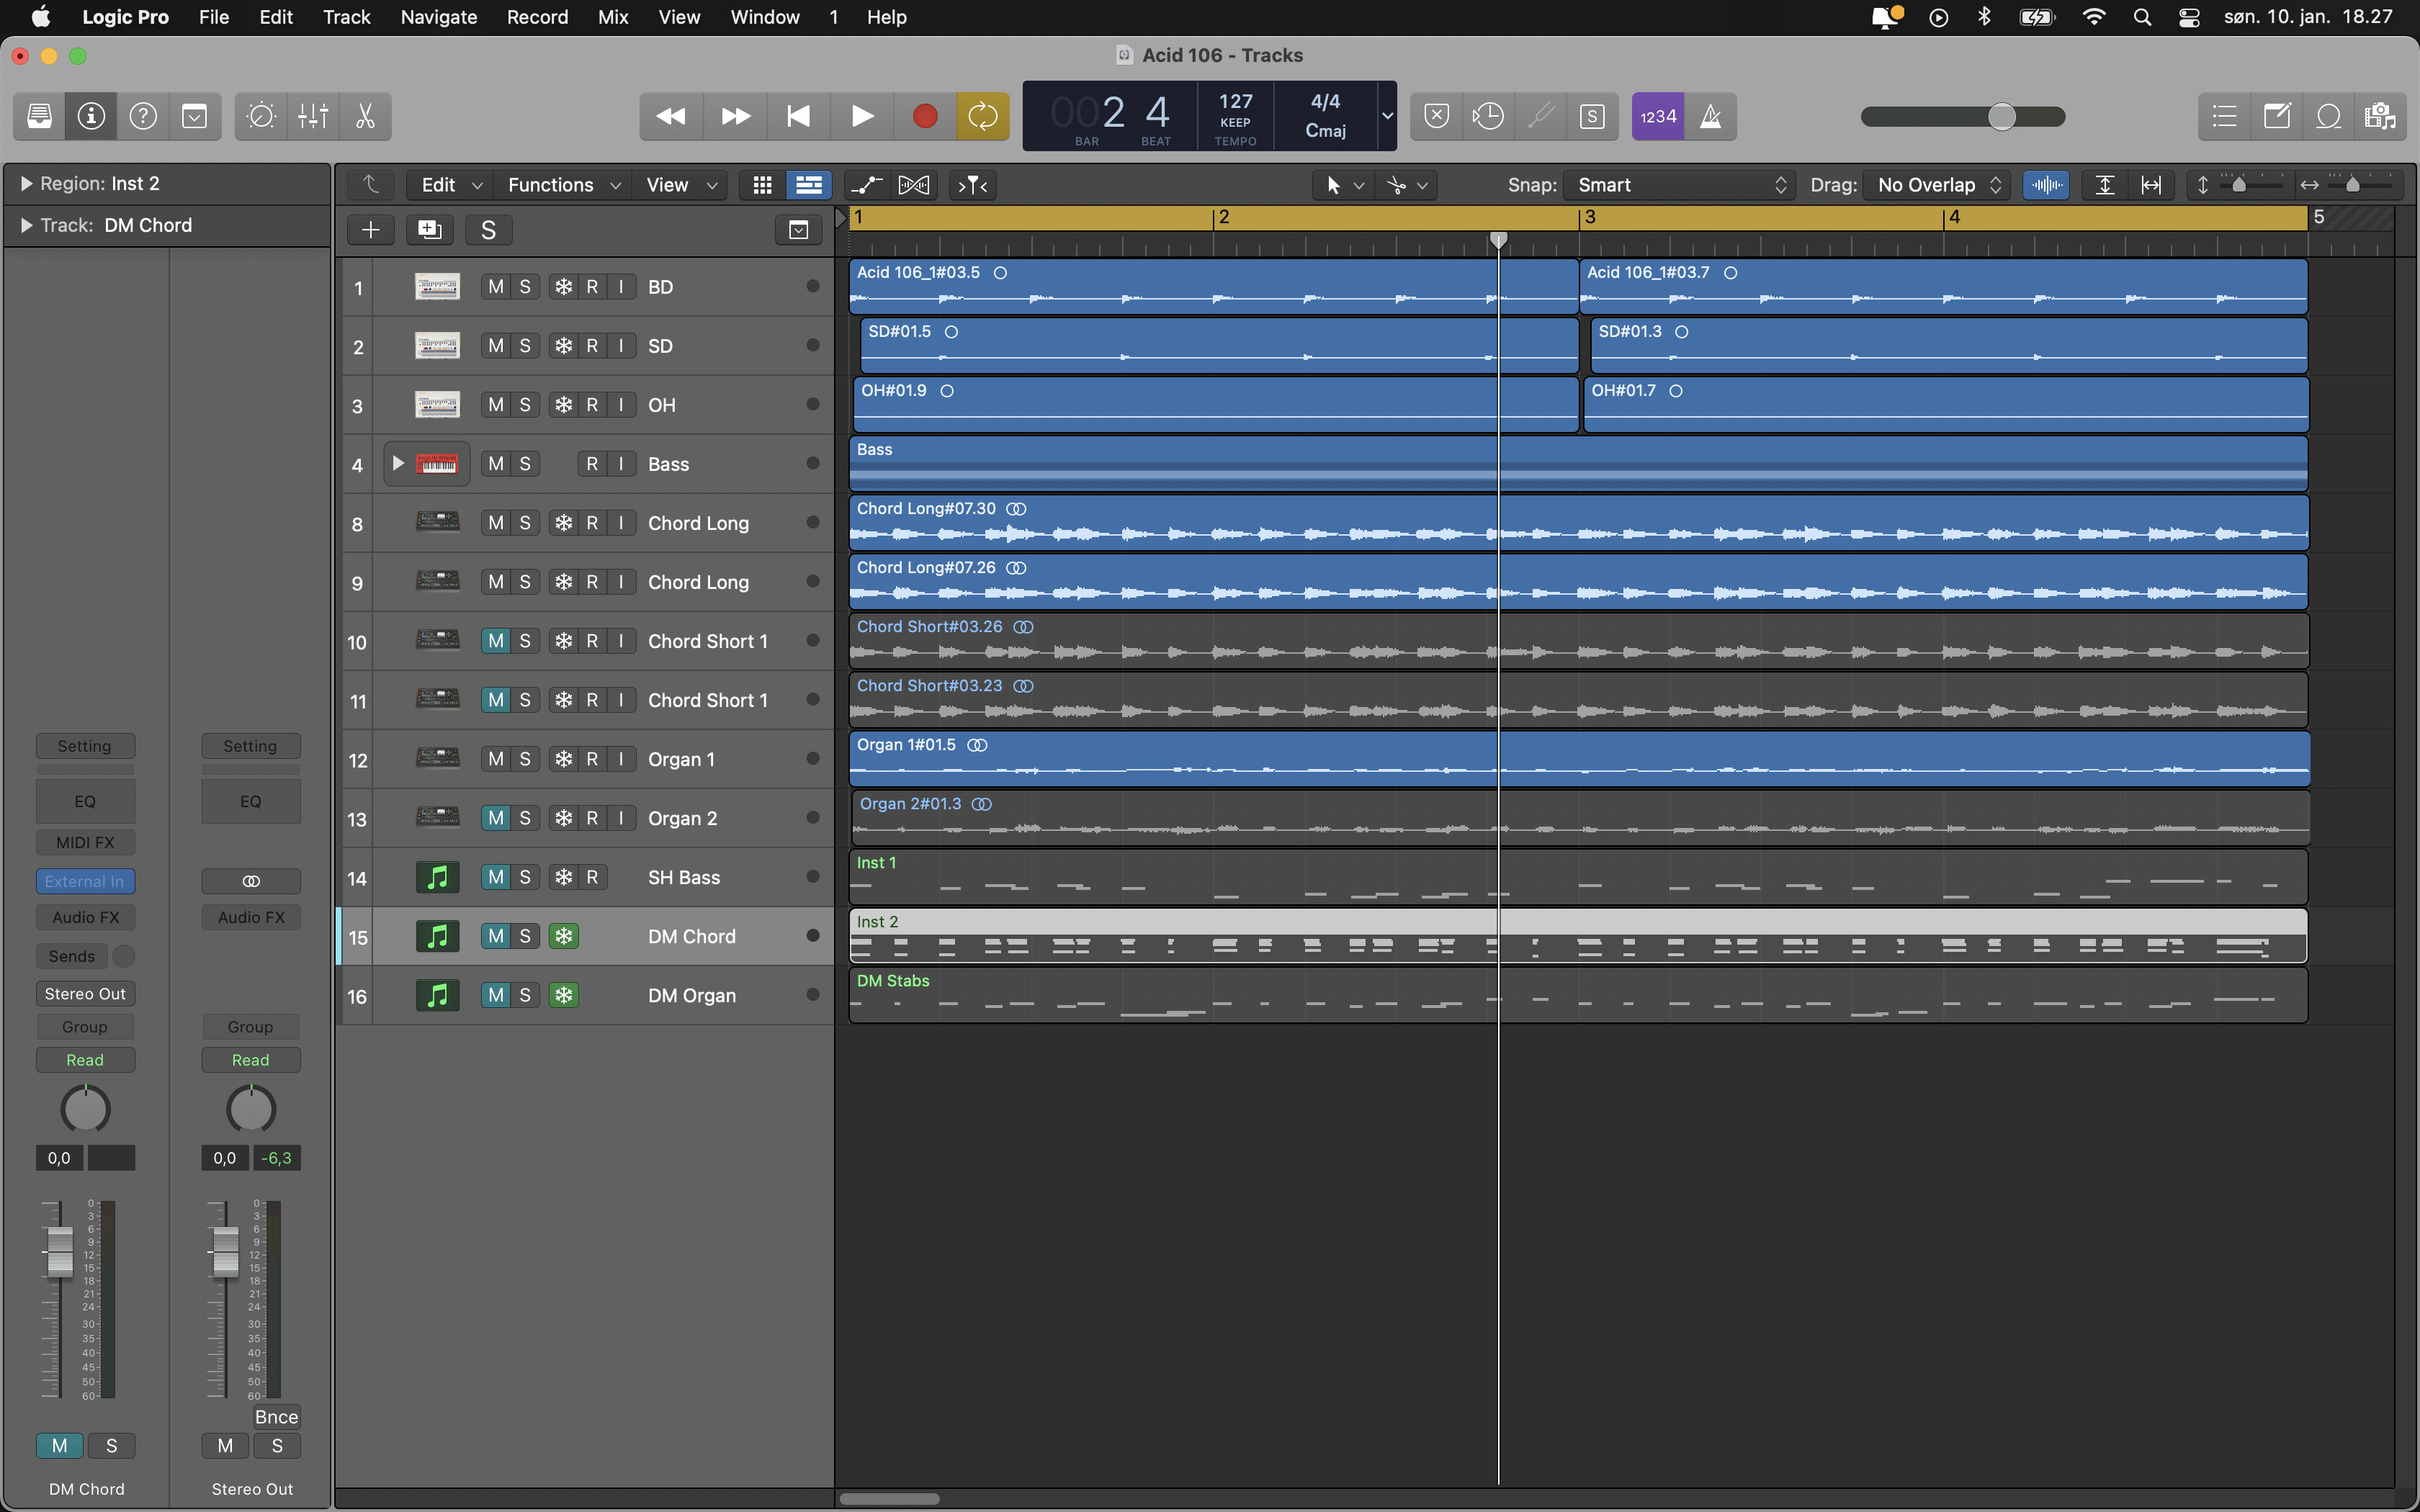Open the Snap Smart dropdown
Viewport: 2420px width, 1512px height.
(x=1680, y=185)
